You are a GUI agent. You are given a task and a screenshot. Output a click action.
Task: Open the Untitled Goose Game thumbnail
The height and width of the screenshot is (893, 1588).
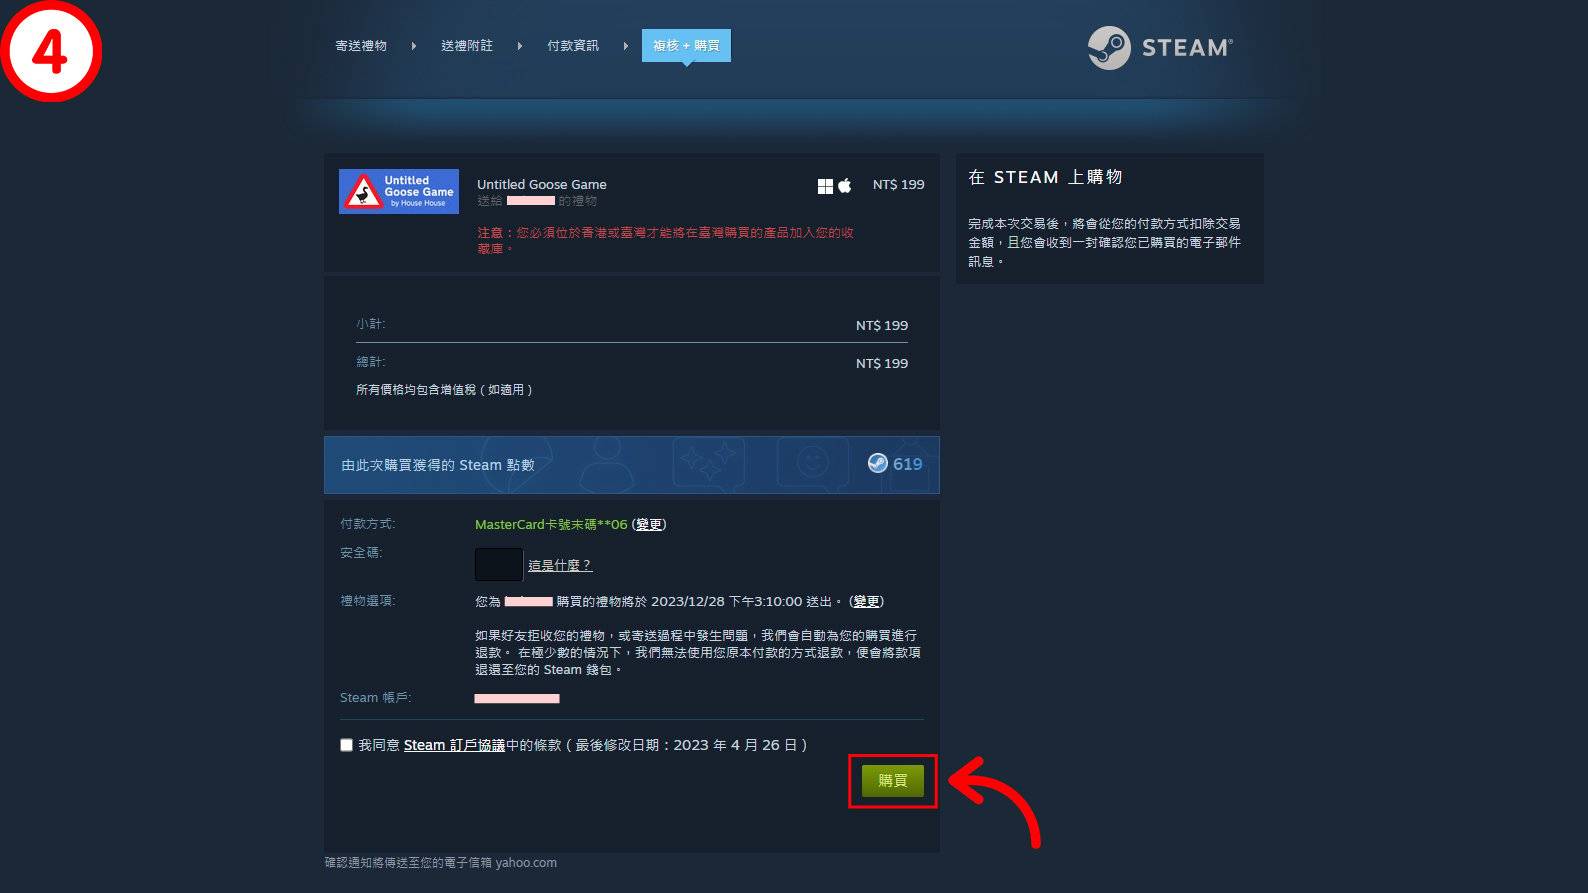point(399,191)
